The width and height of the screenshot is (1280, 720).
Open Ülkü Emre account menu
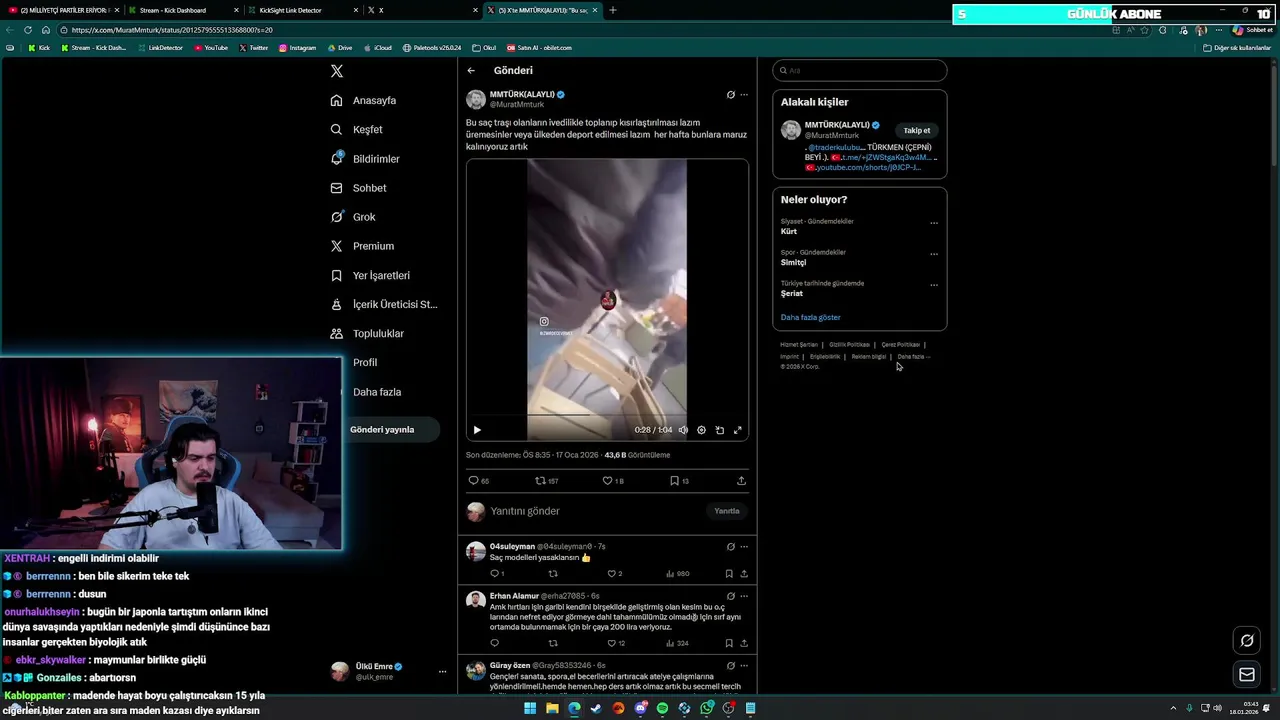point(391,671)
